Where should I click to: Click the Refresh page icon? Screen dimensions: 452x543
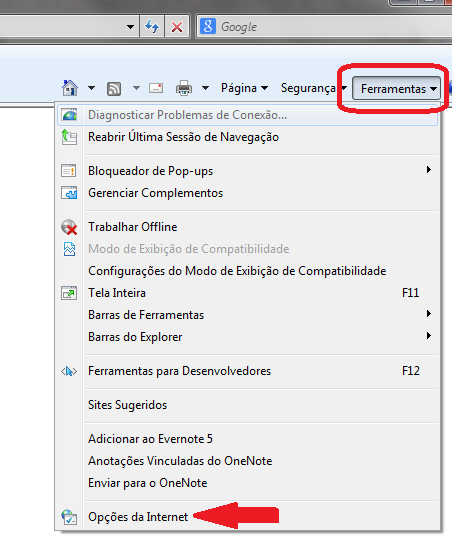click(x=152, y=26)
